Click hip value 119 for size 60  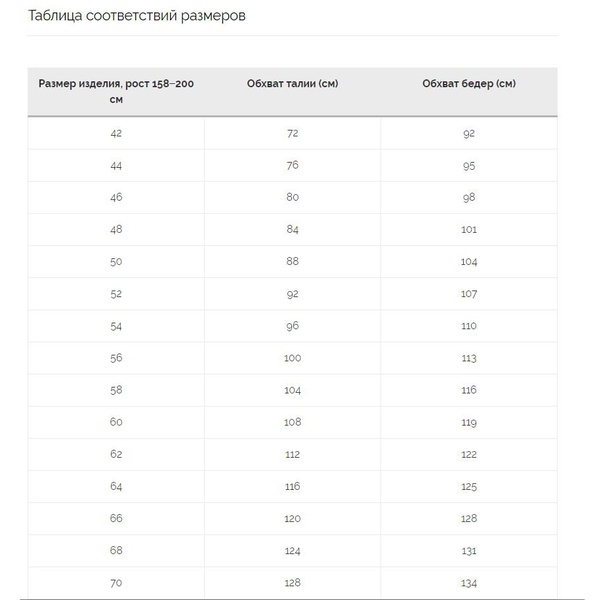coord(469,422)
